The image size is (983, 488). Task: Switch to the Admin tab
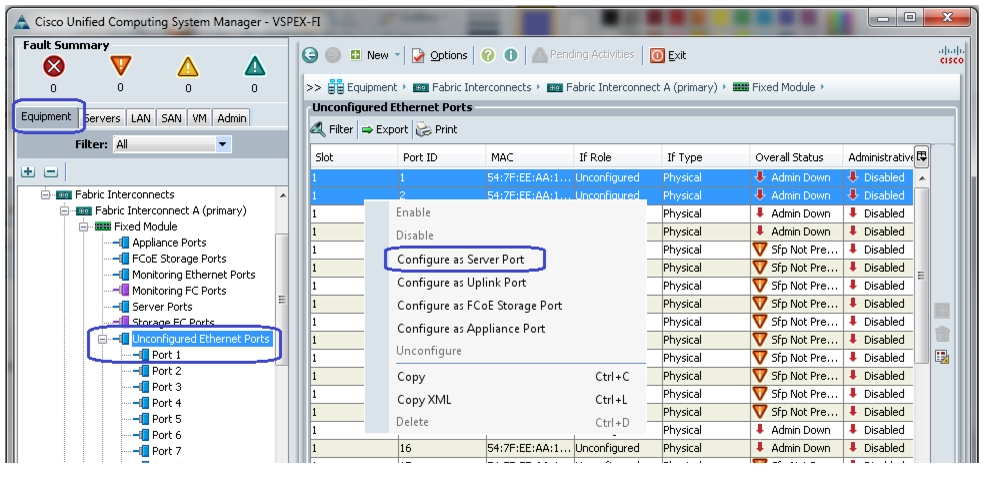(x=231, y=118)
